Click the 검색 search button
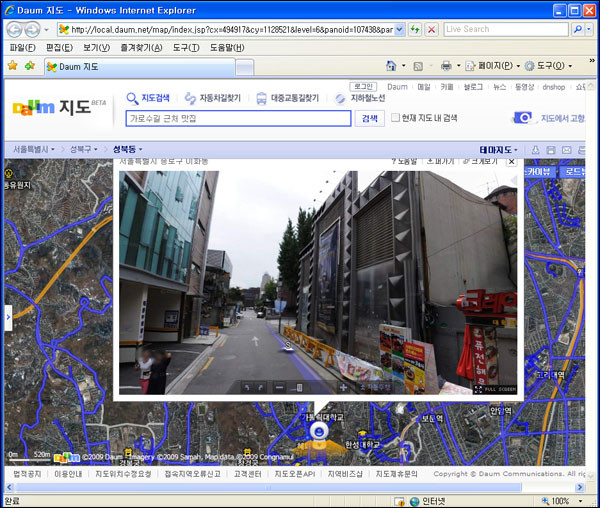This screenshot has width=600, height=508. click(x=370, y=118)
